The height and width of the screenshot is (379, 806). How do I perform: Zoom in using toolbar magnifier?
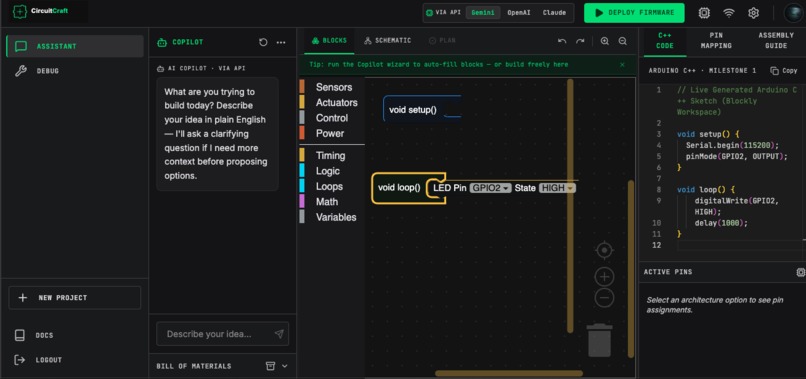click(x=604, y=41)
